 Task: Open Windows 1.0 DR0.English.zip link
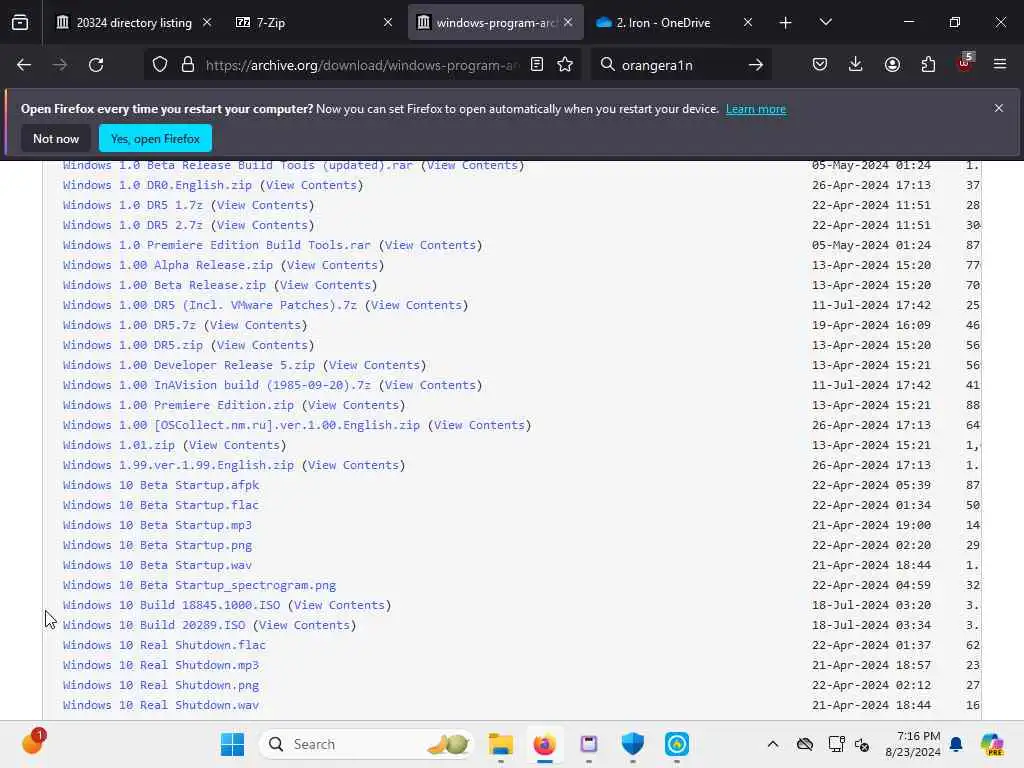(157, 185)
